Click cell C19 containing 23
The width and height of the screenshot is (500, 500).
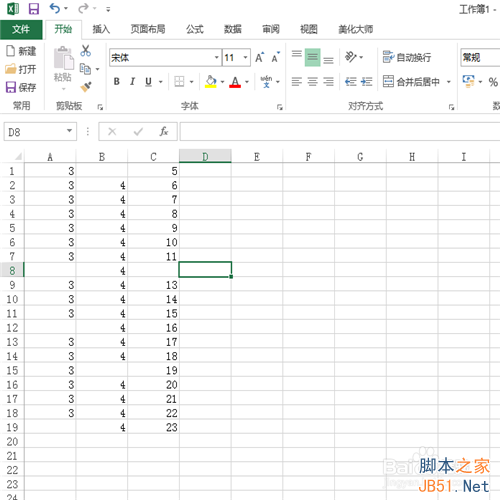(153, 427)
